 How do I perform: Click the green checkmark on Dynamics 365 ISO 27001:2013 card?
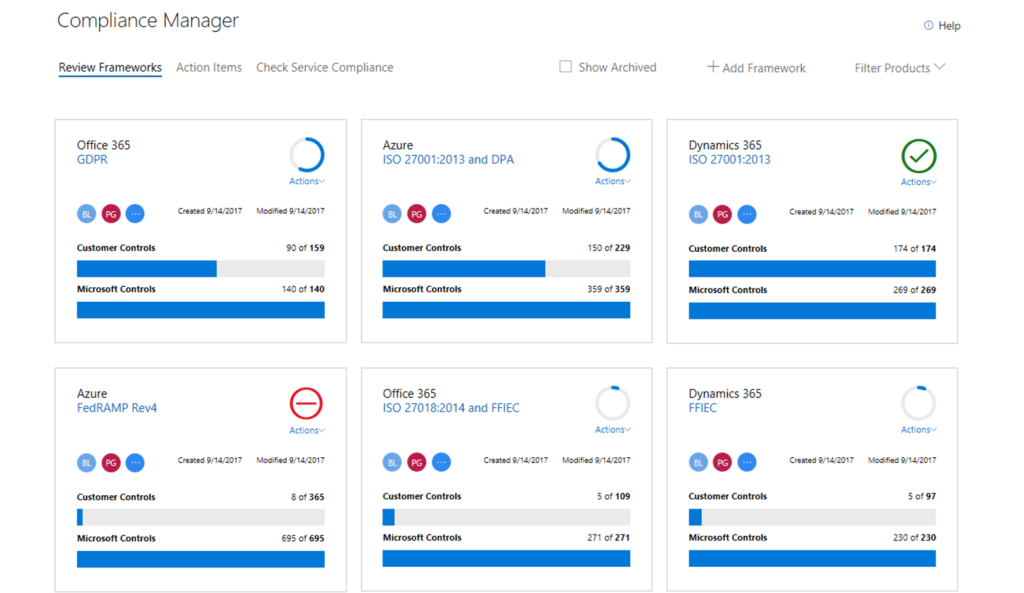click(919, 156)
